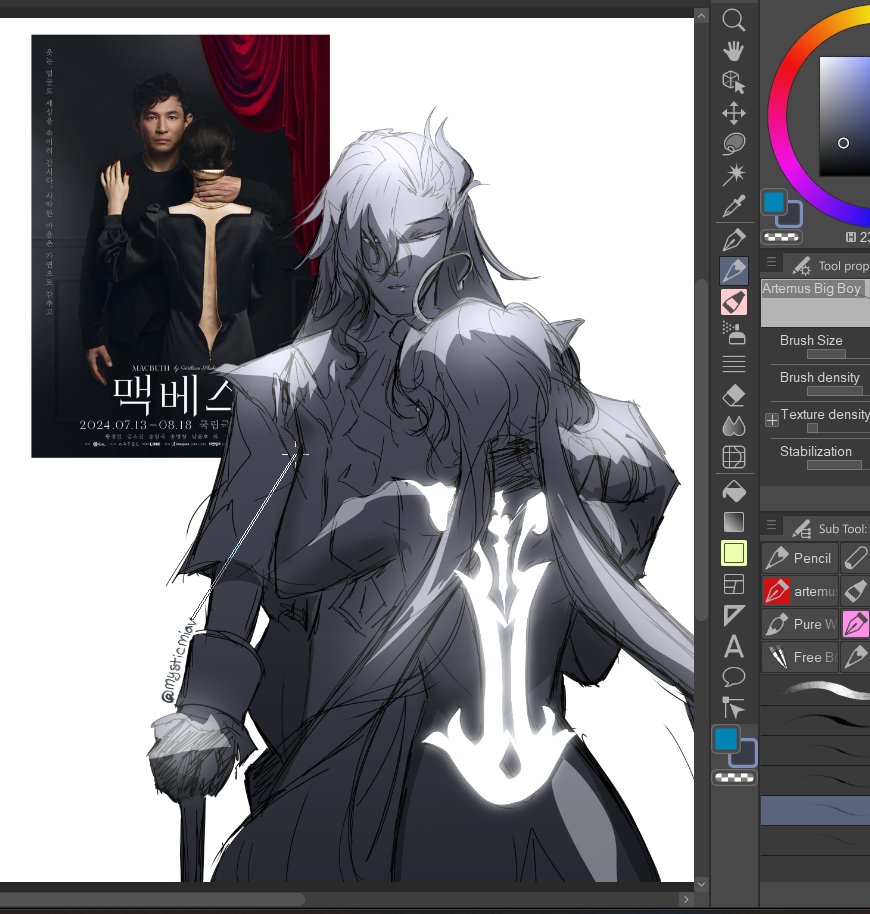870x914 pixels.
Task: Select the third thin brush stroke preset
Action: click(x=816, y=751)
